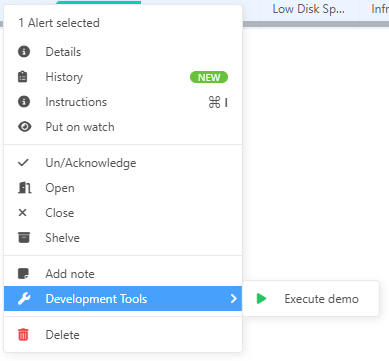Click the X icon beside Close

click(x=22, y=212)
